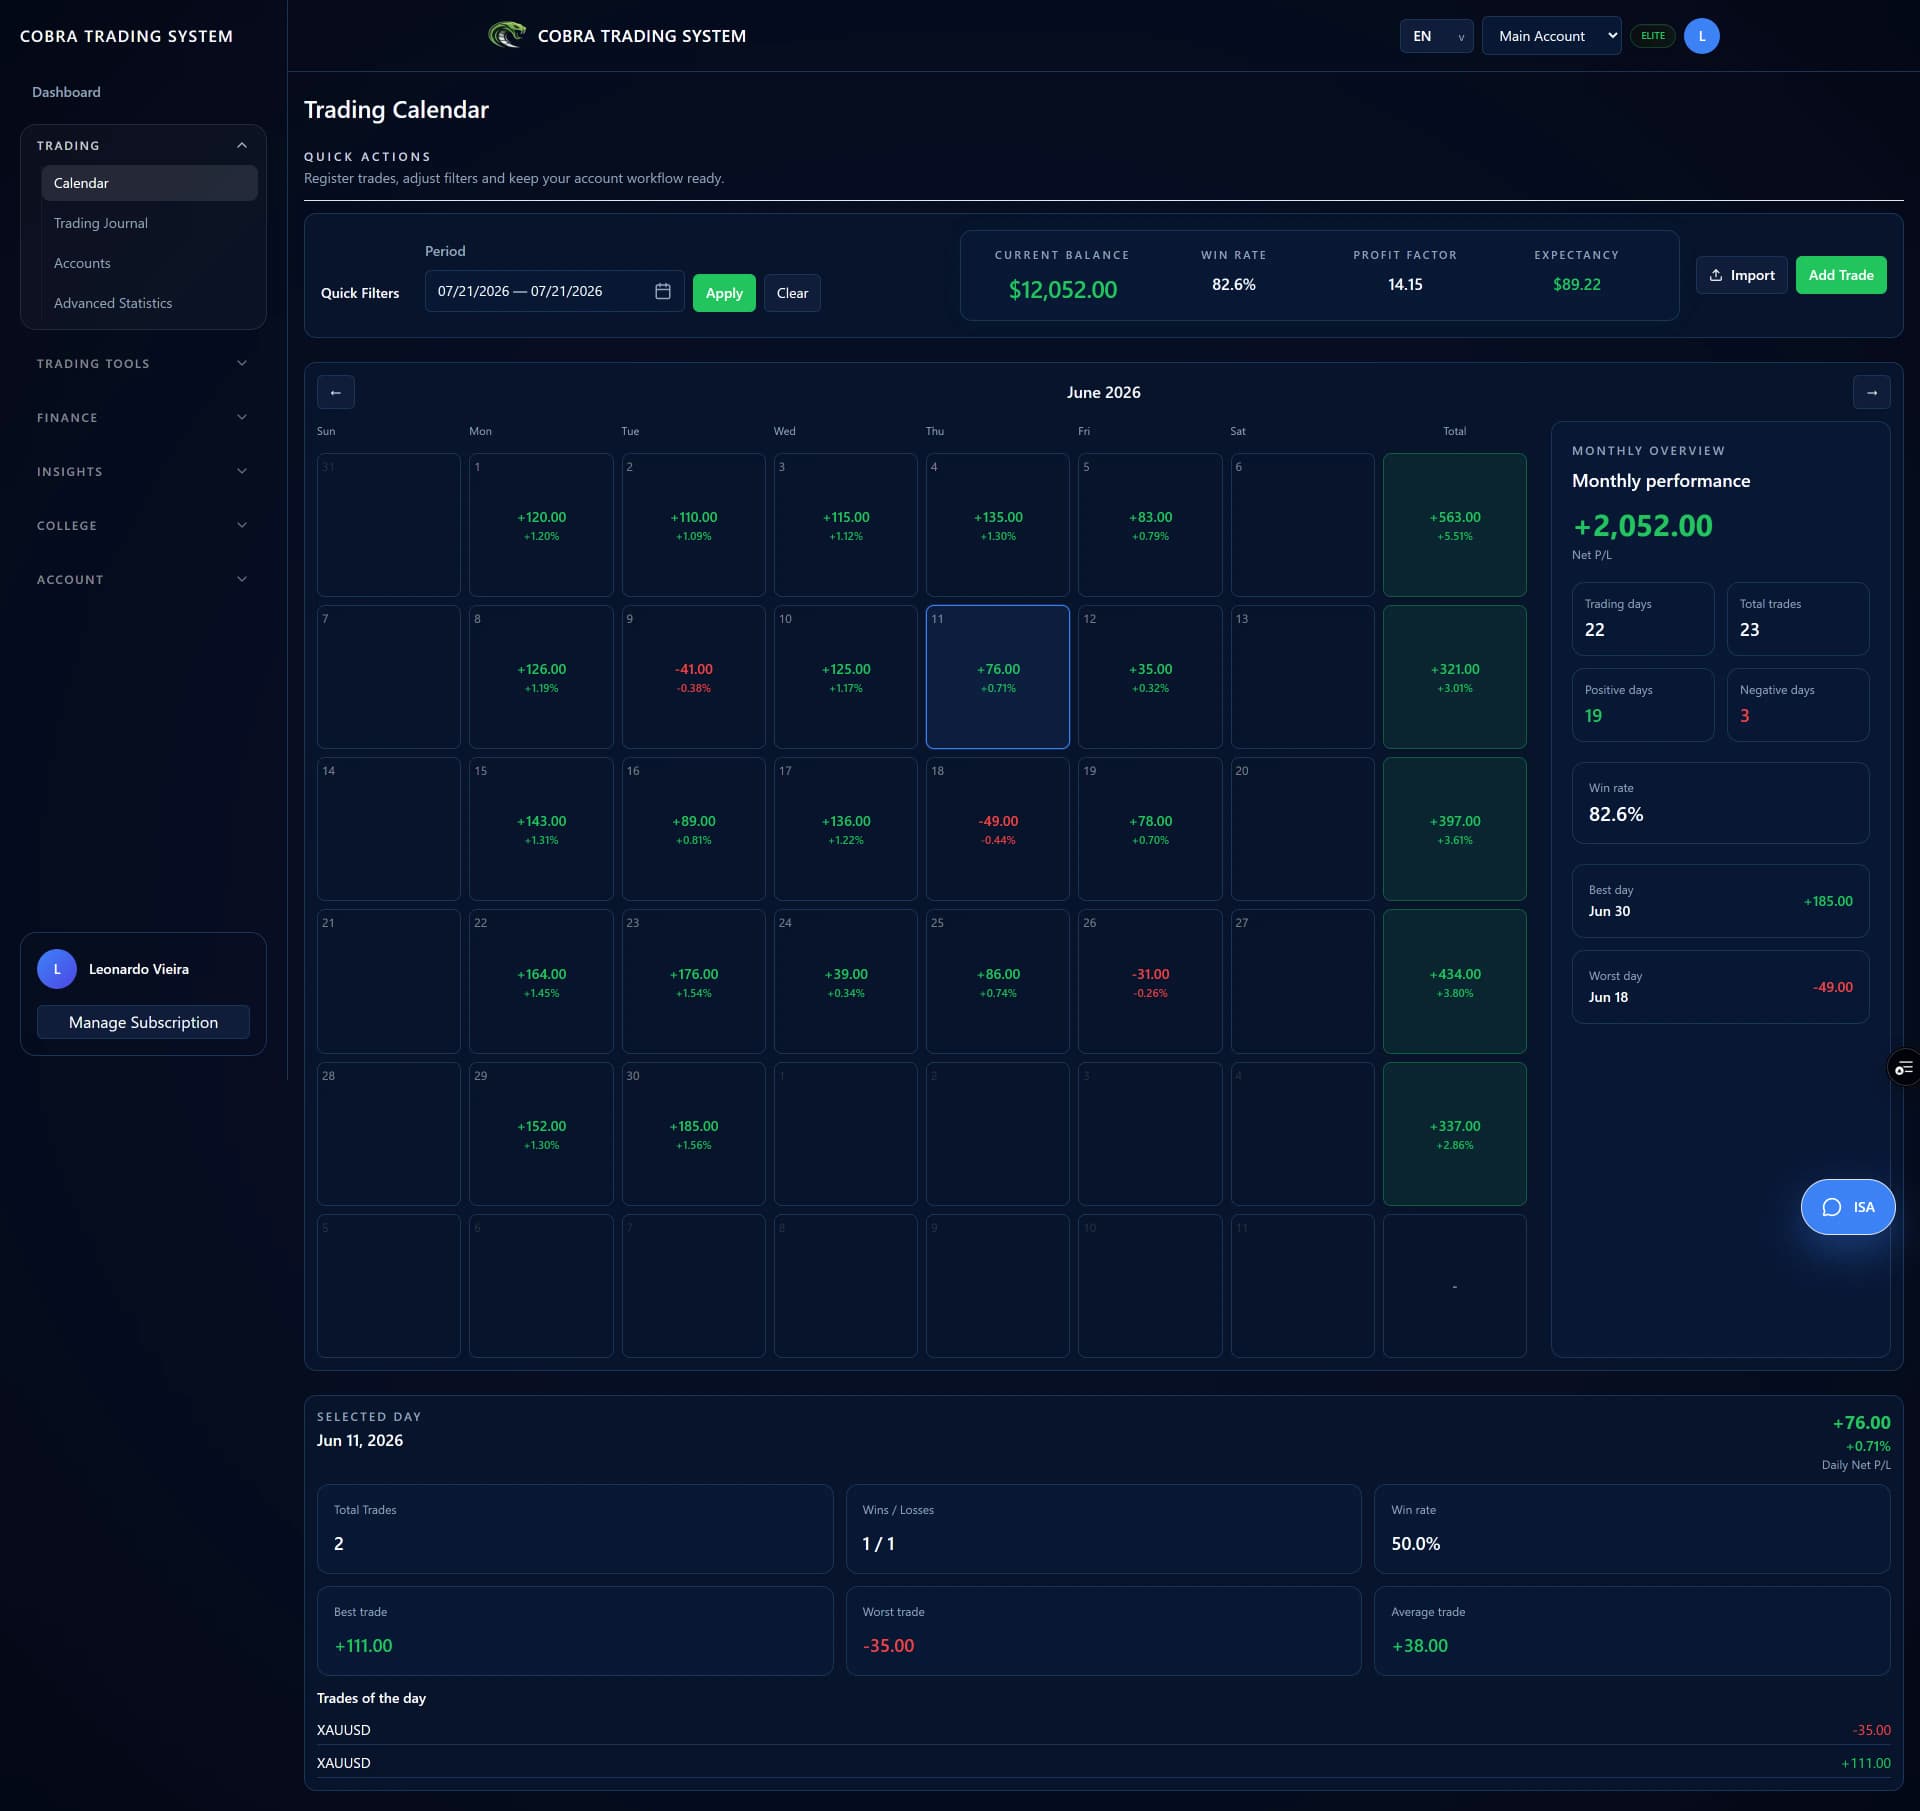Click the Cobra snake logo icon
The image size is (1920, 1811).
pyautogui.click(x=507, y=35)
